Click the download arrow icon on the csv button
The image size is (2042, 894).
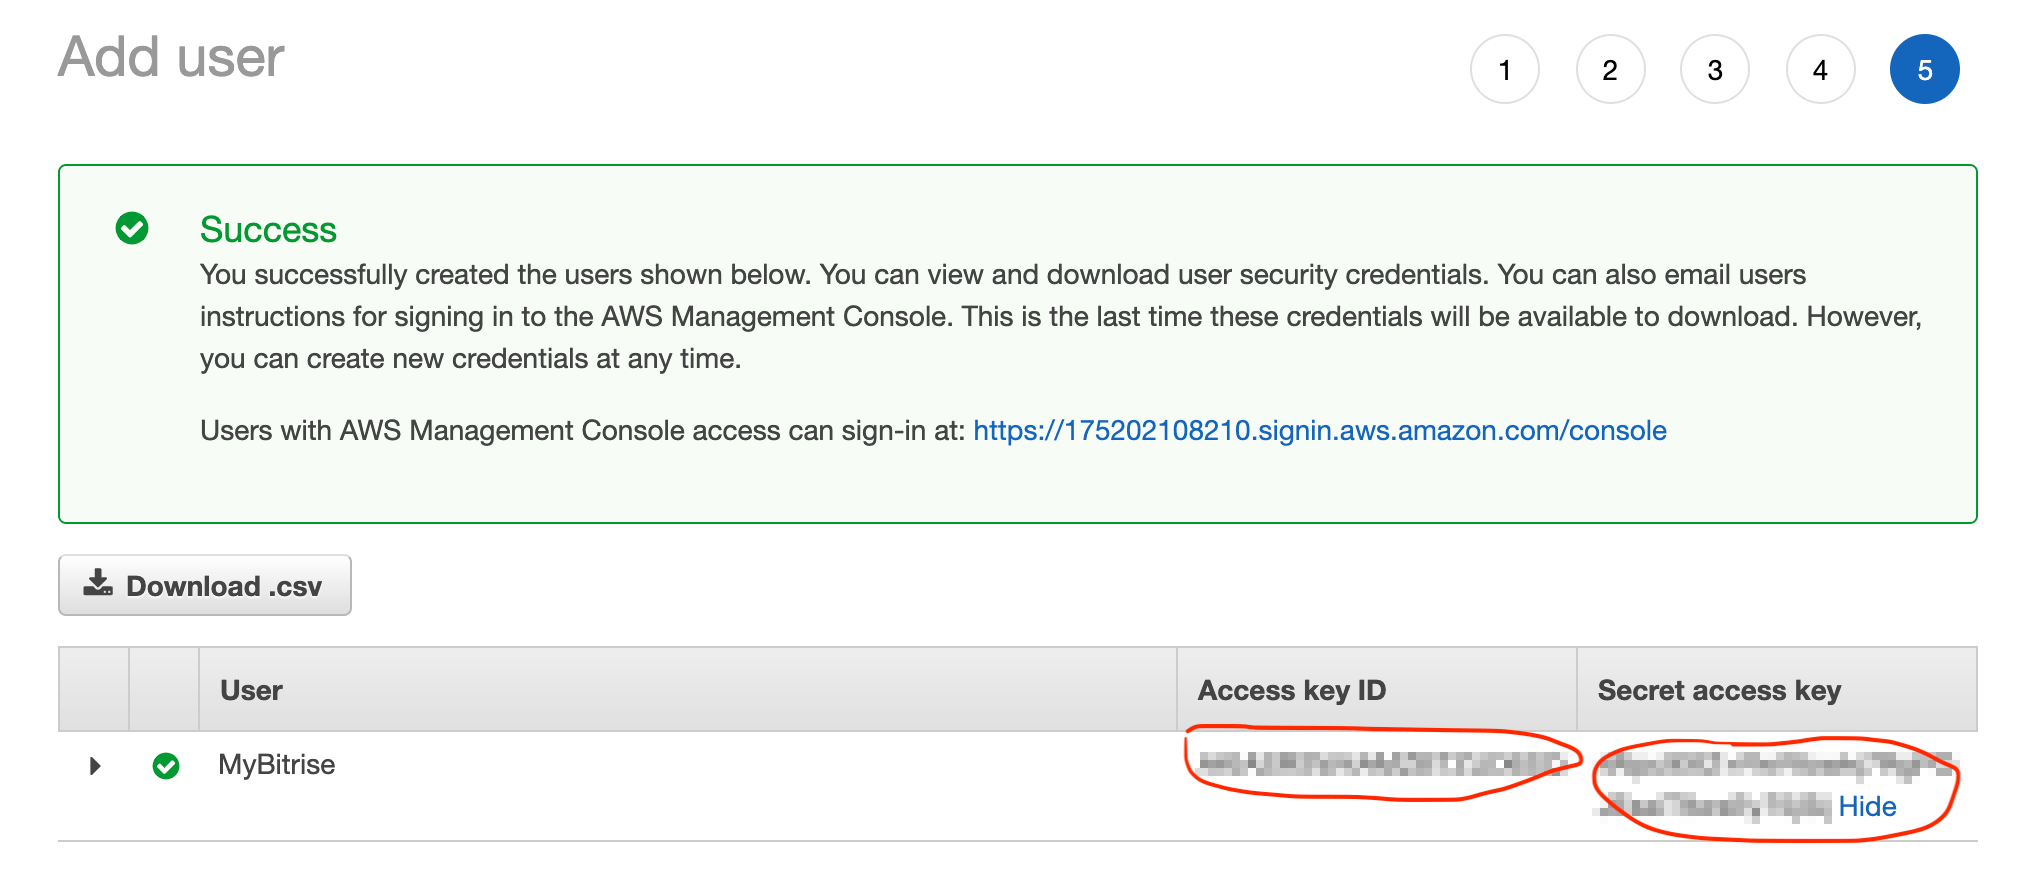[x=98, y=583]
